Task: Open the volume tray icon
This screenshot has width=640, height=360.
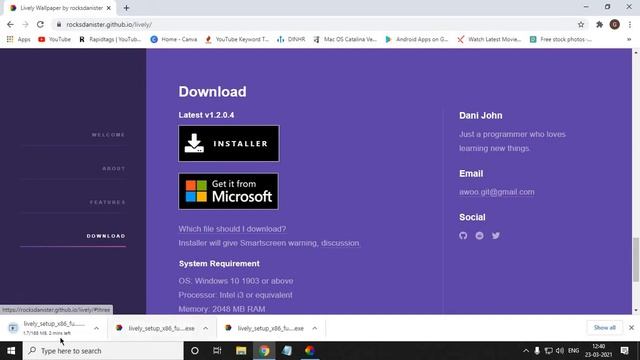Action: point(560,351)
